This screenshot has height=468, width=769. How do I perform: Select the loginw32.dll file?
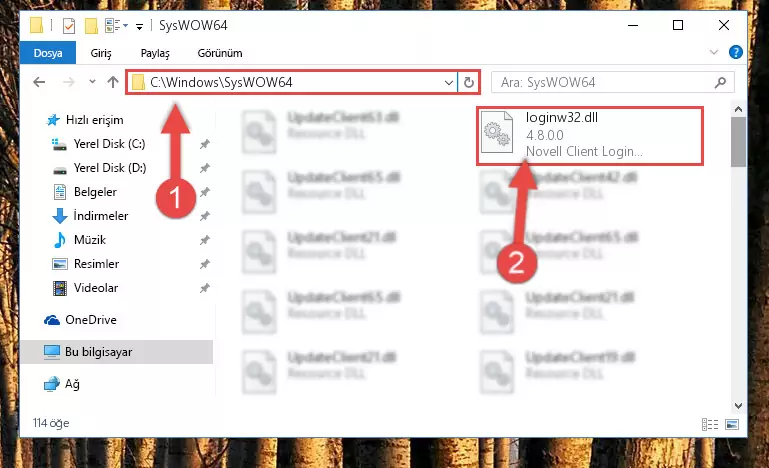coord(590,135)
